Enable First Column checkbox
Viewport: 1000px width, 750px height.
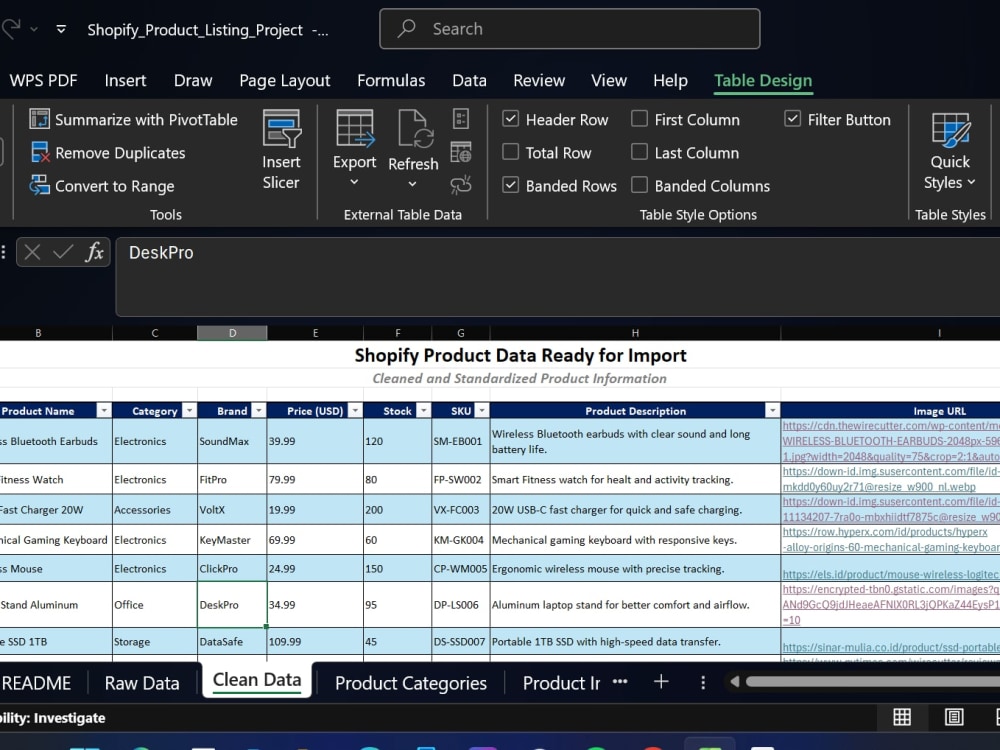pos(639,119)
